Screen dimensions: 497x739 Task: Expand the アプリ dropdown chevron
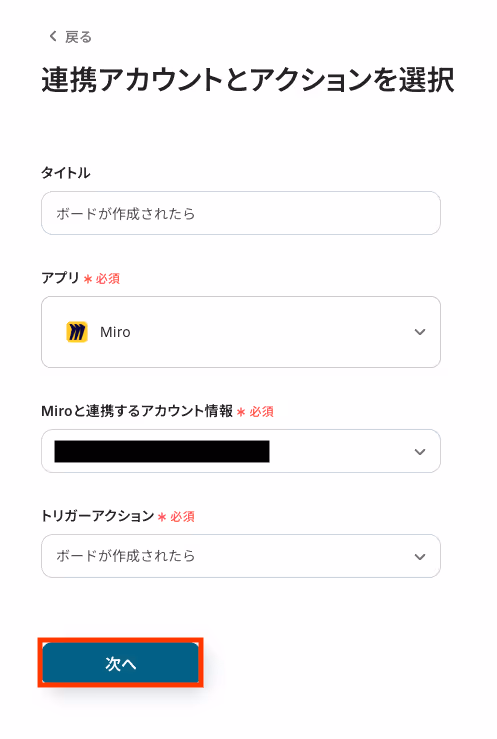pos(420,332)
